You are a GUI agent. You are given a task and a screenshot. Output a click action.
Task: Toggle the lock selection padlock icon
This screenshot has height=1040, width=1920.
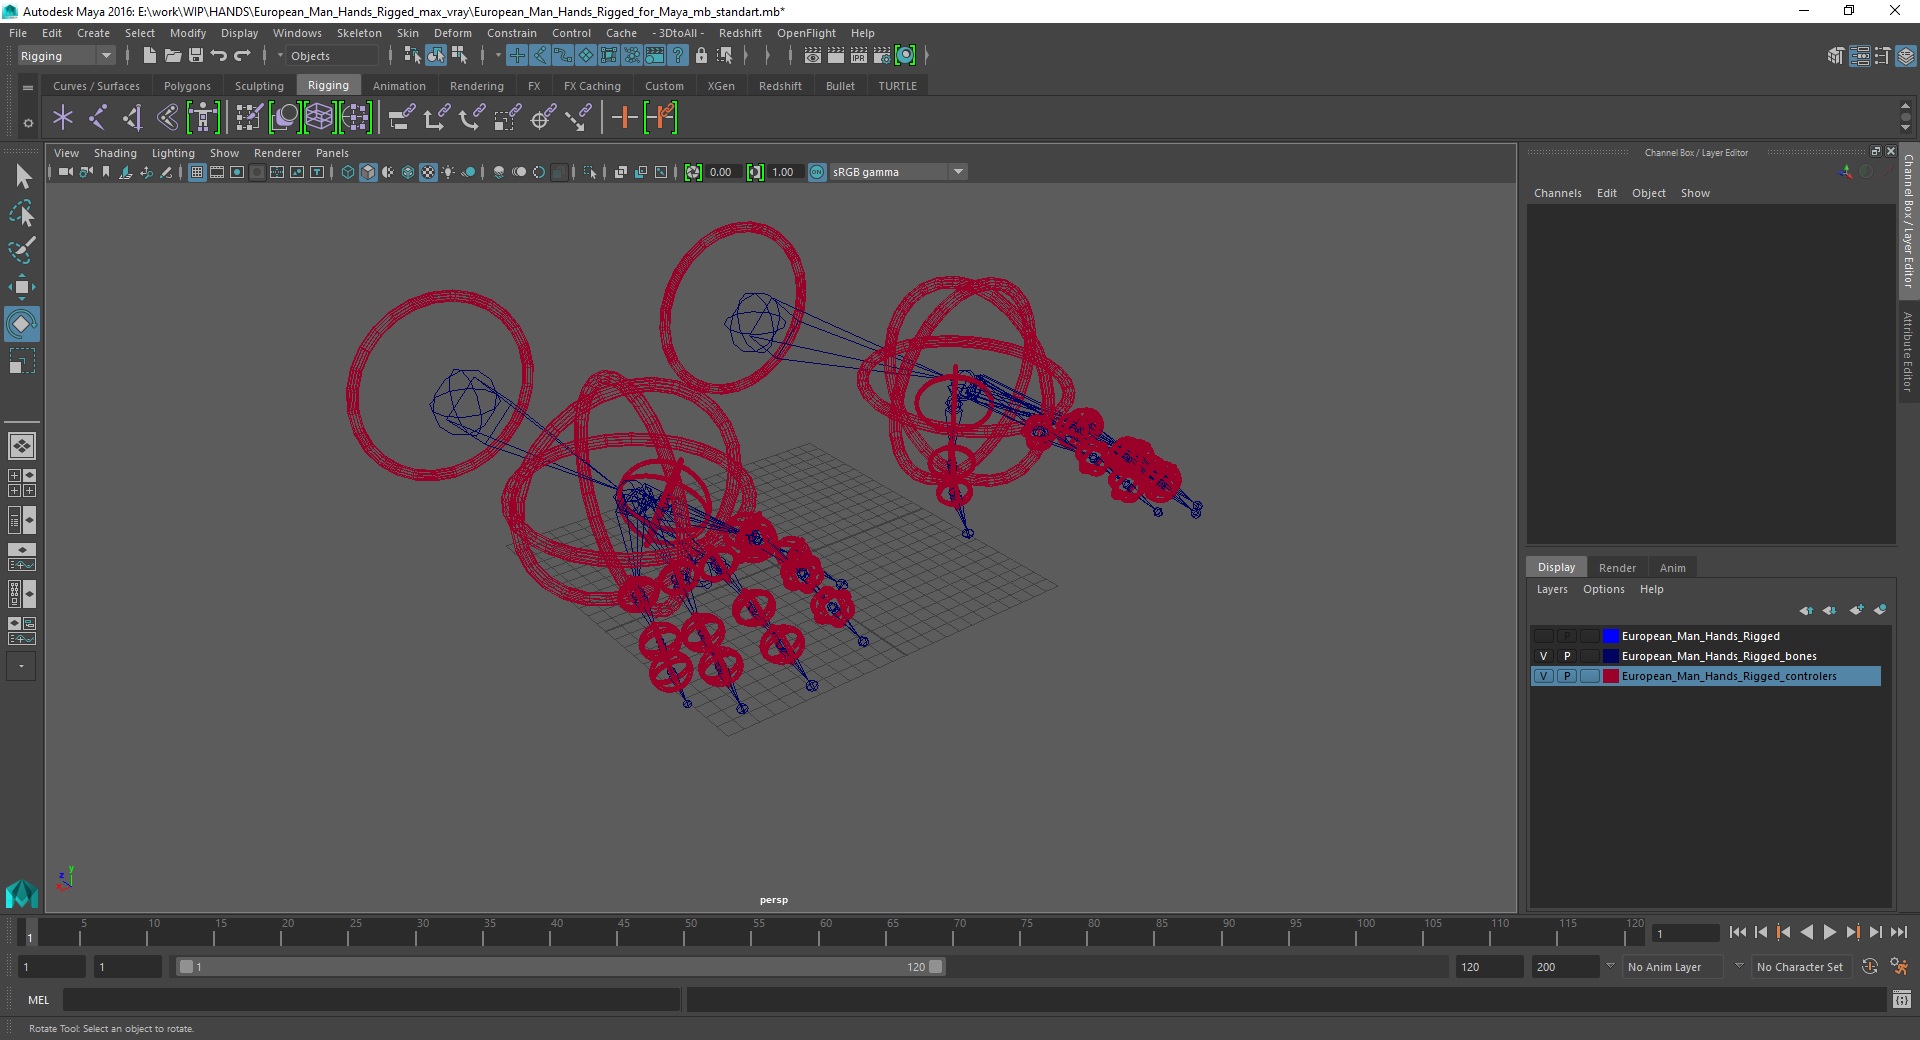point(701,56)
